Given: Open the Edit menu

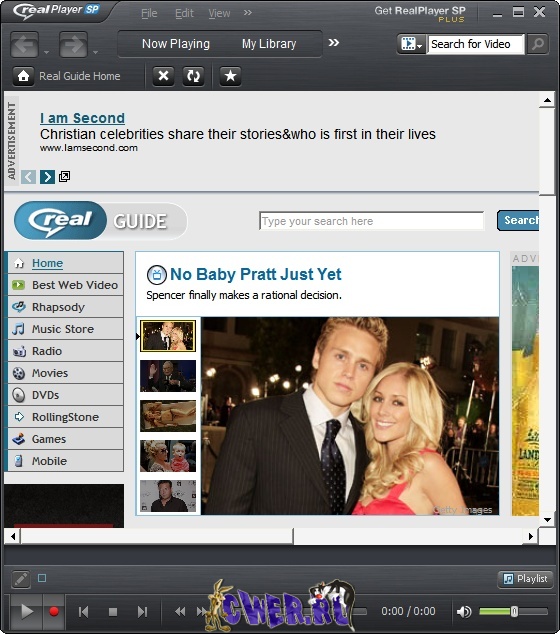Looking at the screenshot, I should point(184,13).
